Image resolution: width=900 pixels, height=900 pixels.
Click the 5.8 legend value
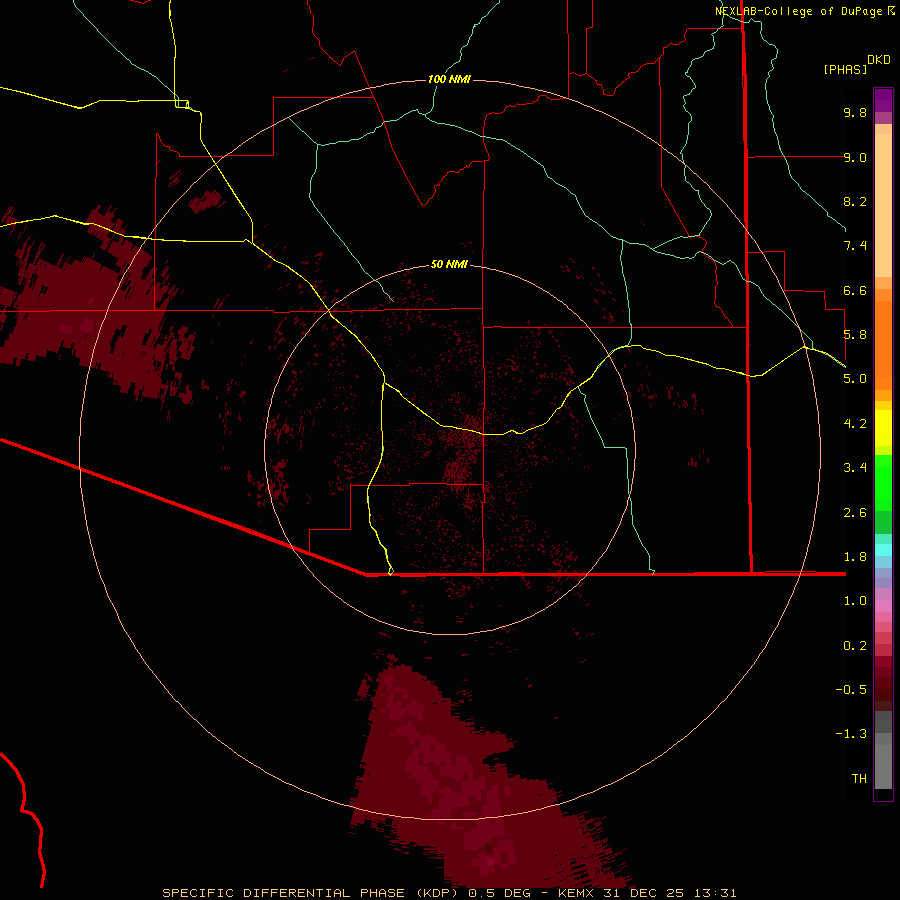coord(855,335)
